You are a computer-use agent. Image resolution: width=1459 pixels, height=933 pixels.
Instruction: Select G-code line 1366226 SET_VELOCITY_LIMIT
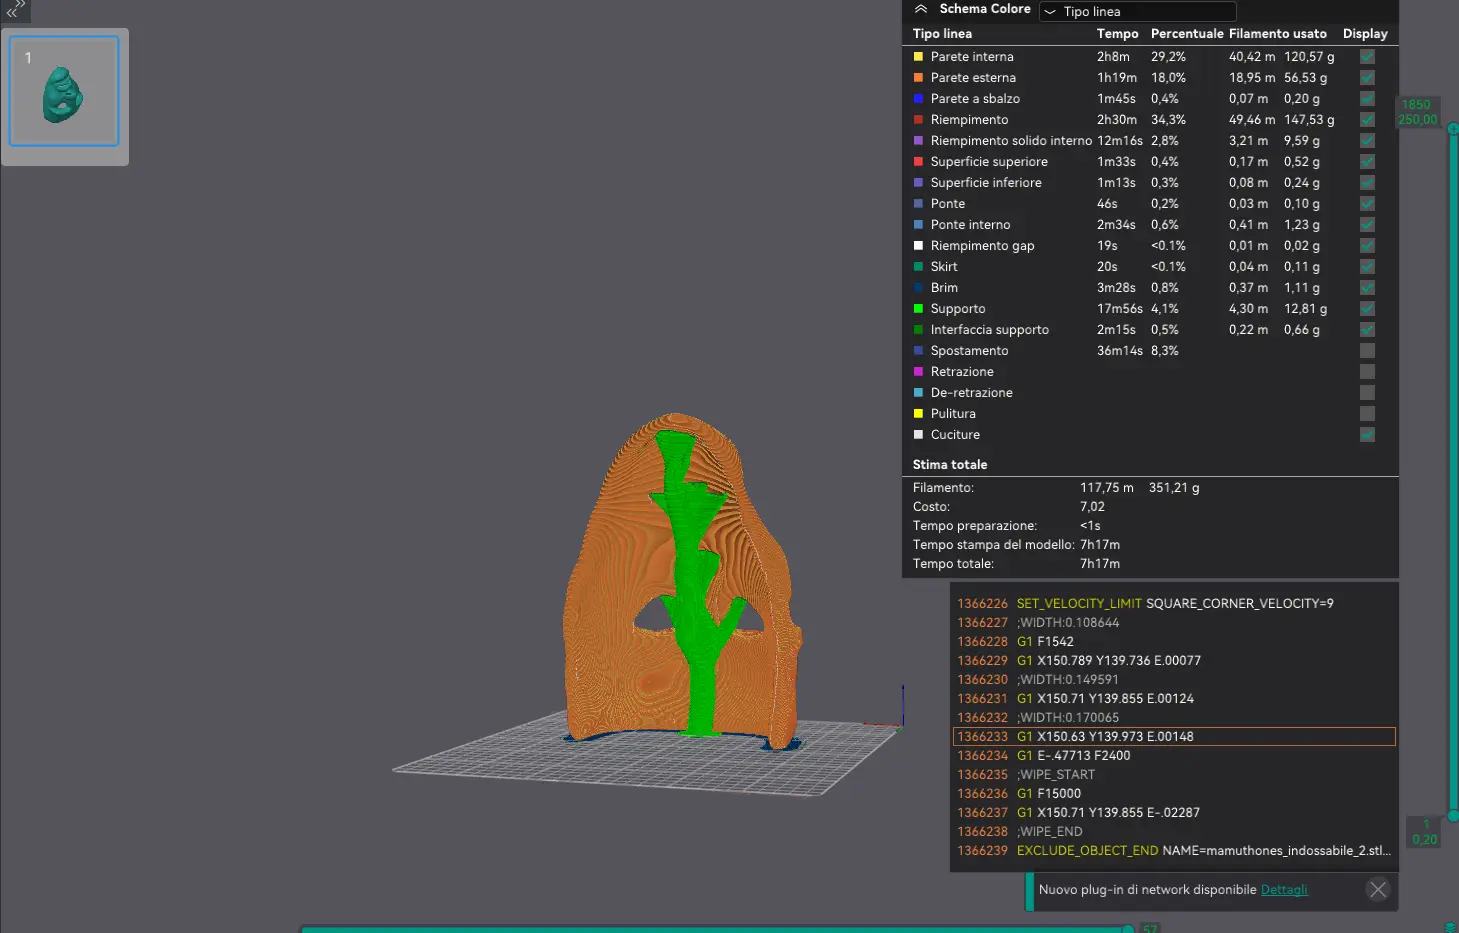1174,604
